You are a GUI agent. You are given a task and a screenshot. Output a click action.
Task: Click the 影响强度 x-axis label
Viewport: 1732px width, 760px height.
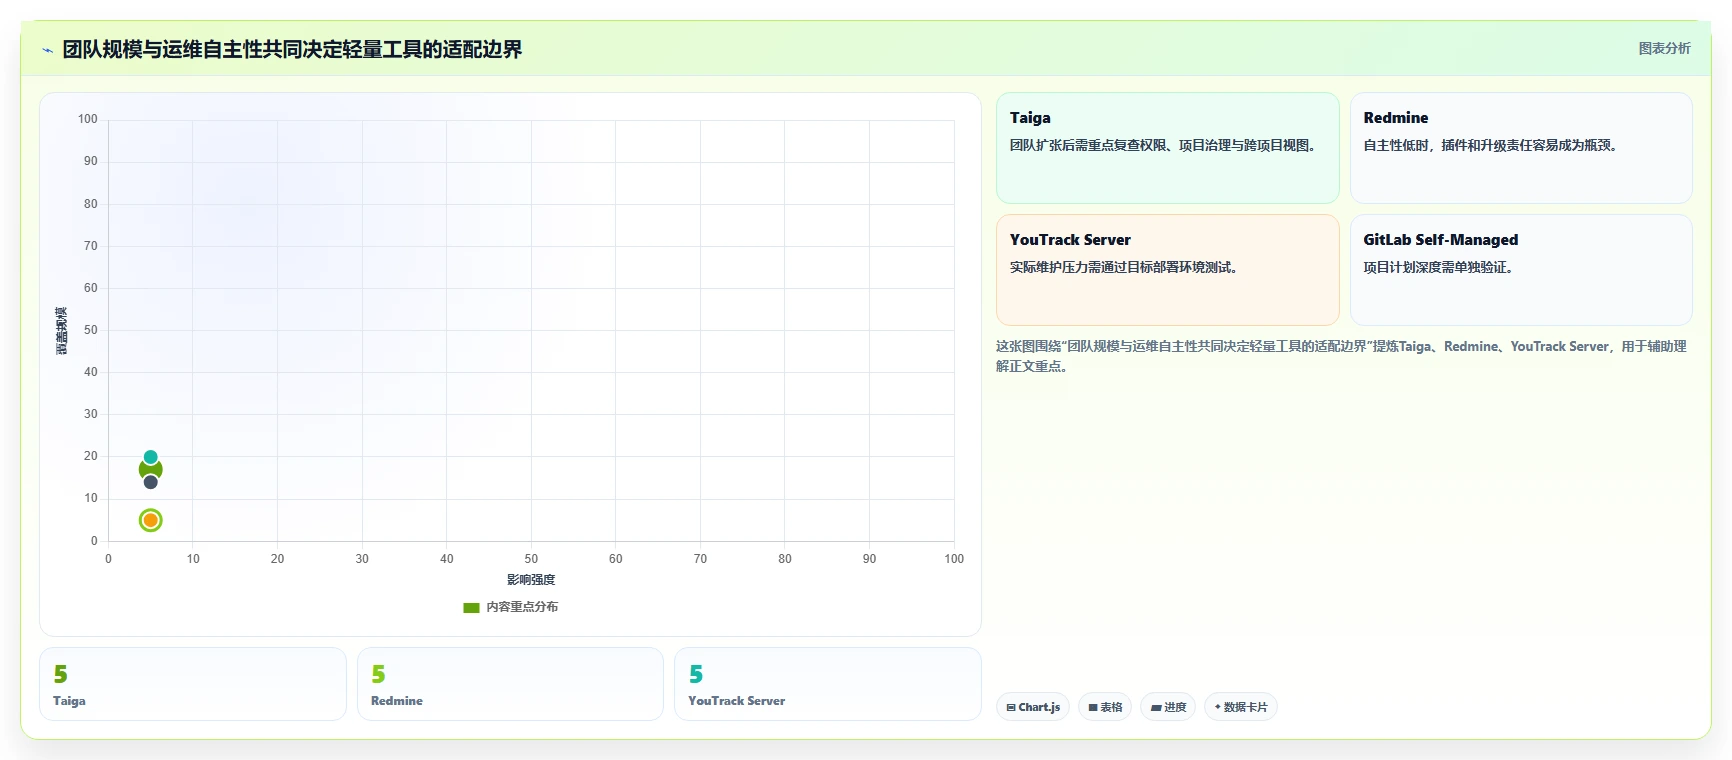531,580
